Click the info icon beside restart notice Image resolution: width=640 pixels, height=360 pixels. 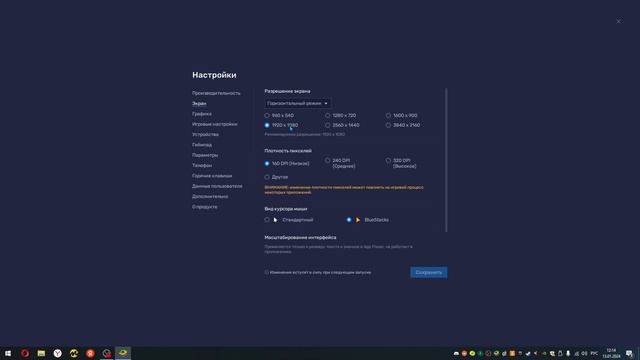(267, 272)
